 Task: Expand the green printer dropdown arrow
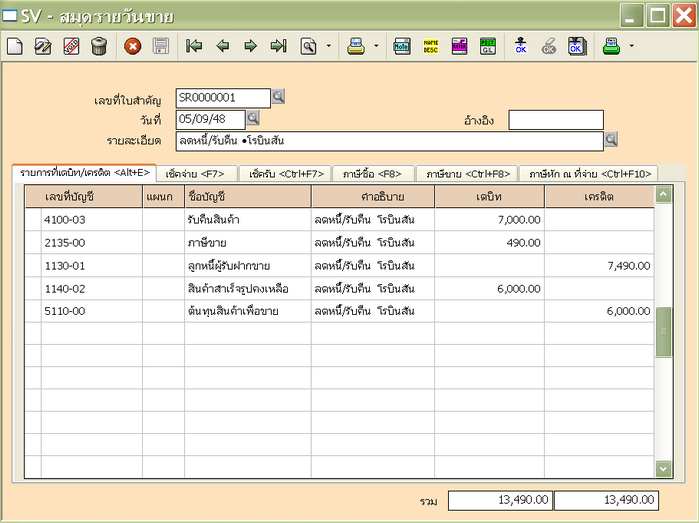pyautogui.click(x=631, y=46)
